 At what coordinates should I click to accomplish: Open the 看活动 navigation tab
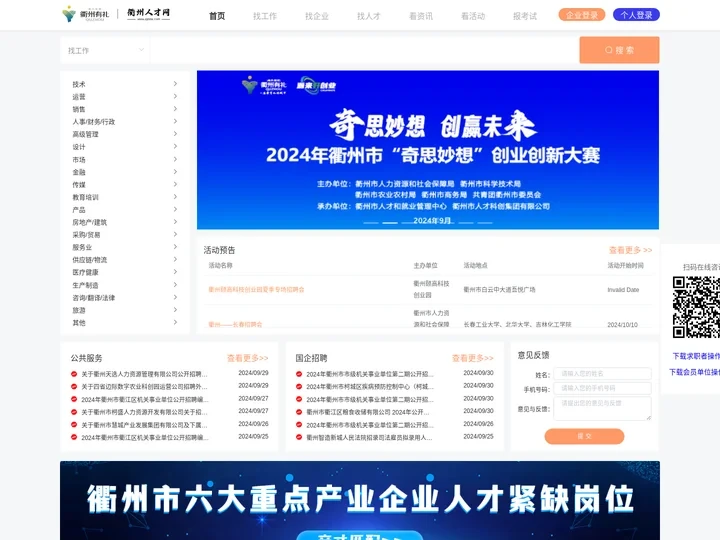(x=473, y=16)
